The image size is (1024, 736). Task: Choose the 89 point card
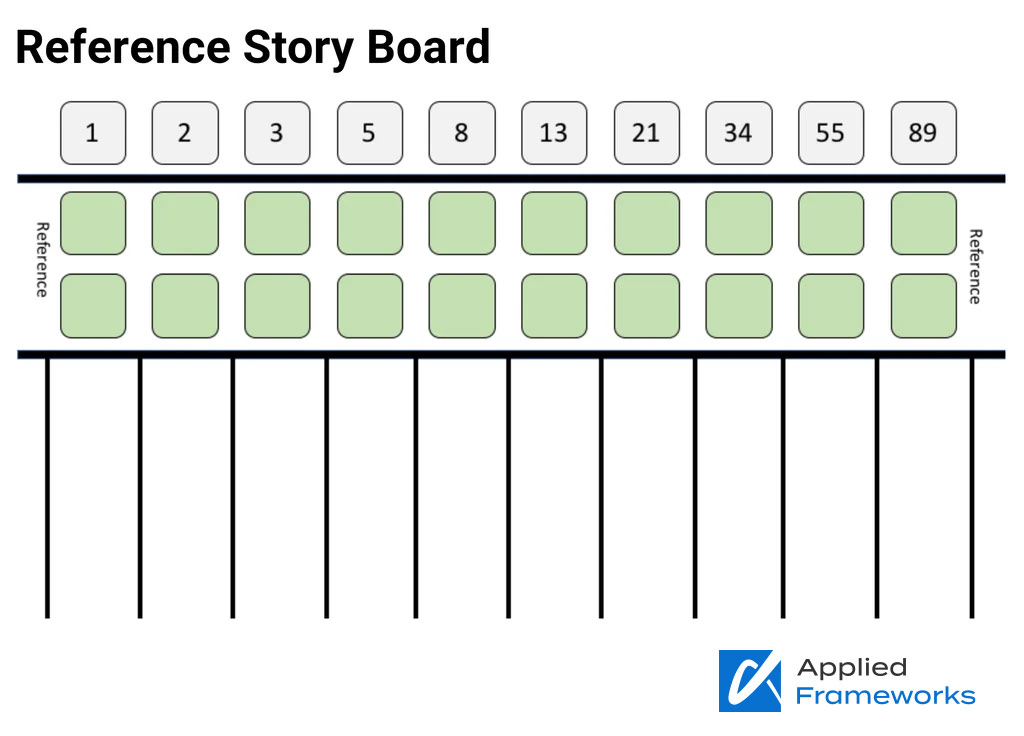[x=923, y=133]
